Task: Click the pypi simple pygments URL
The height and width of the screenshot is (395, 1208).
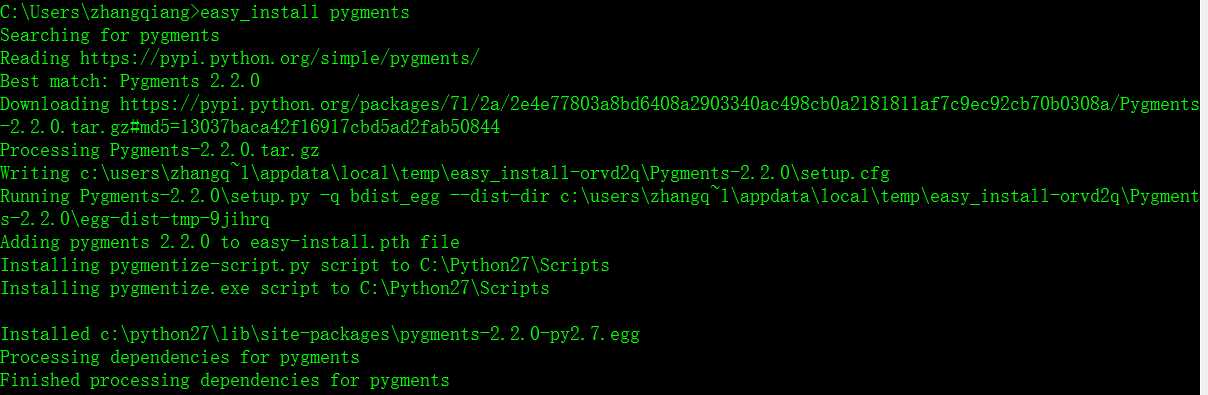Action: pyautogui.click(x=279, y=58)
